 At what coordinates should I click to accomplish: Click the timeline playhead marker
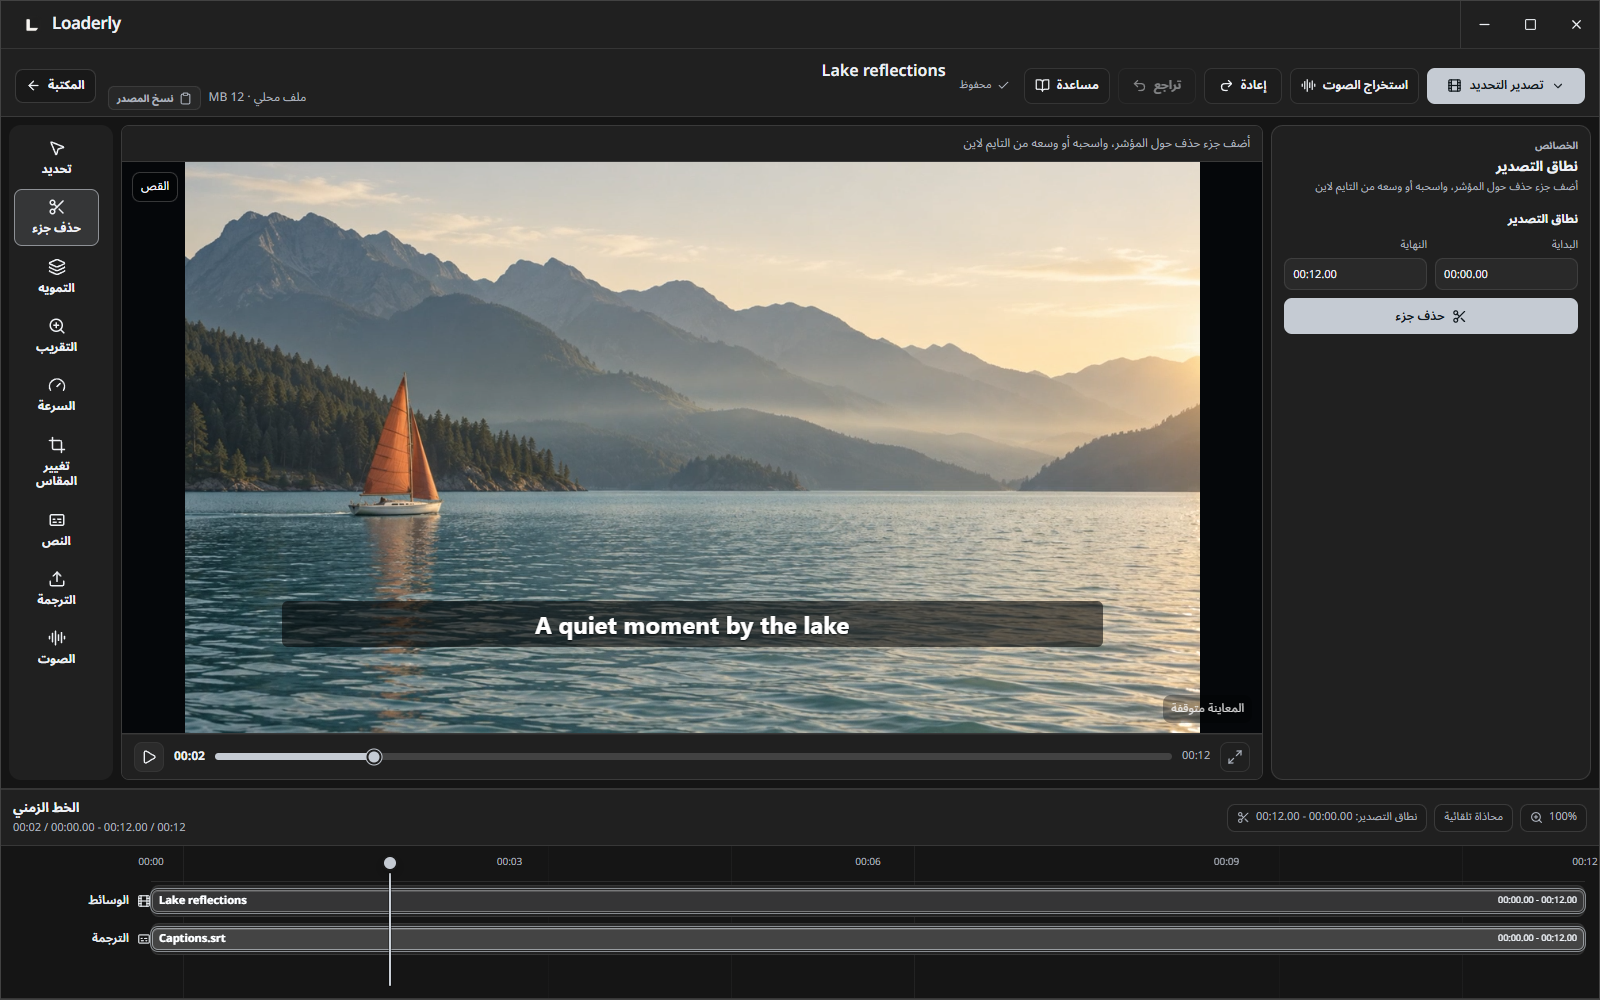(x=390, y=863)
